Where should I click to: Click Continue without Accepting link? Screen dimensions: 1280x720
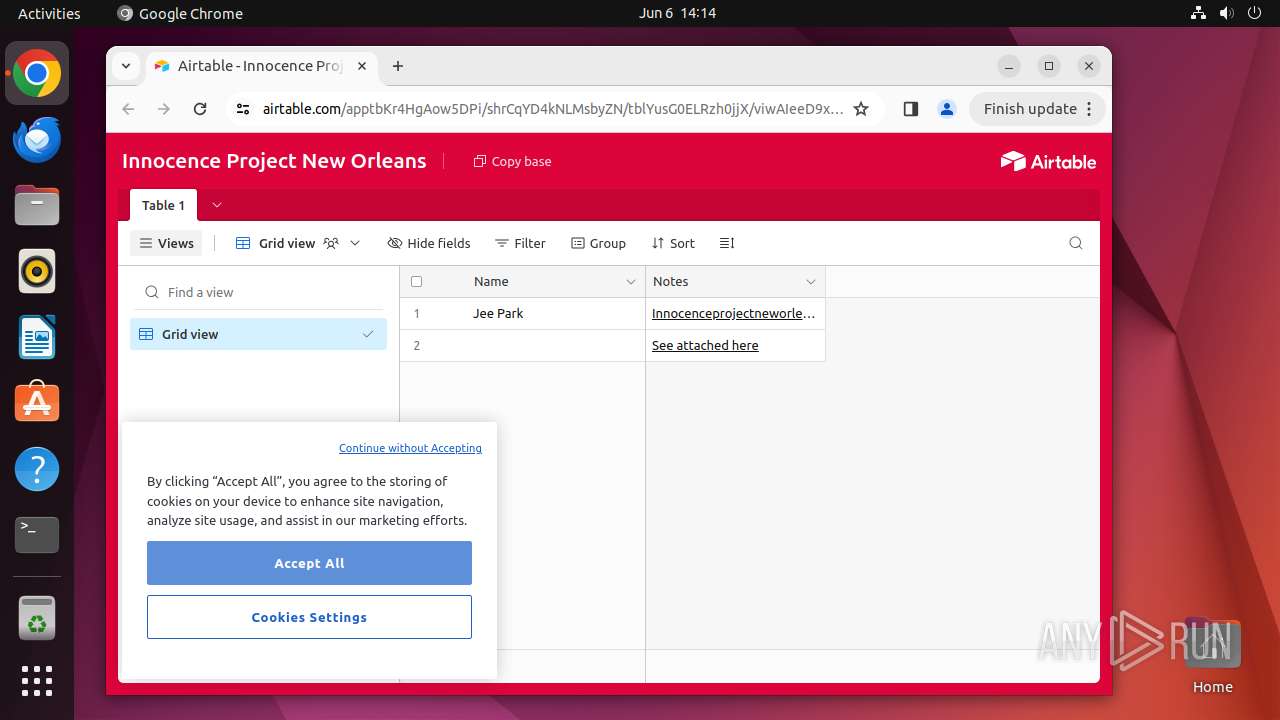[410, 448]
